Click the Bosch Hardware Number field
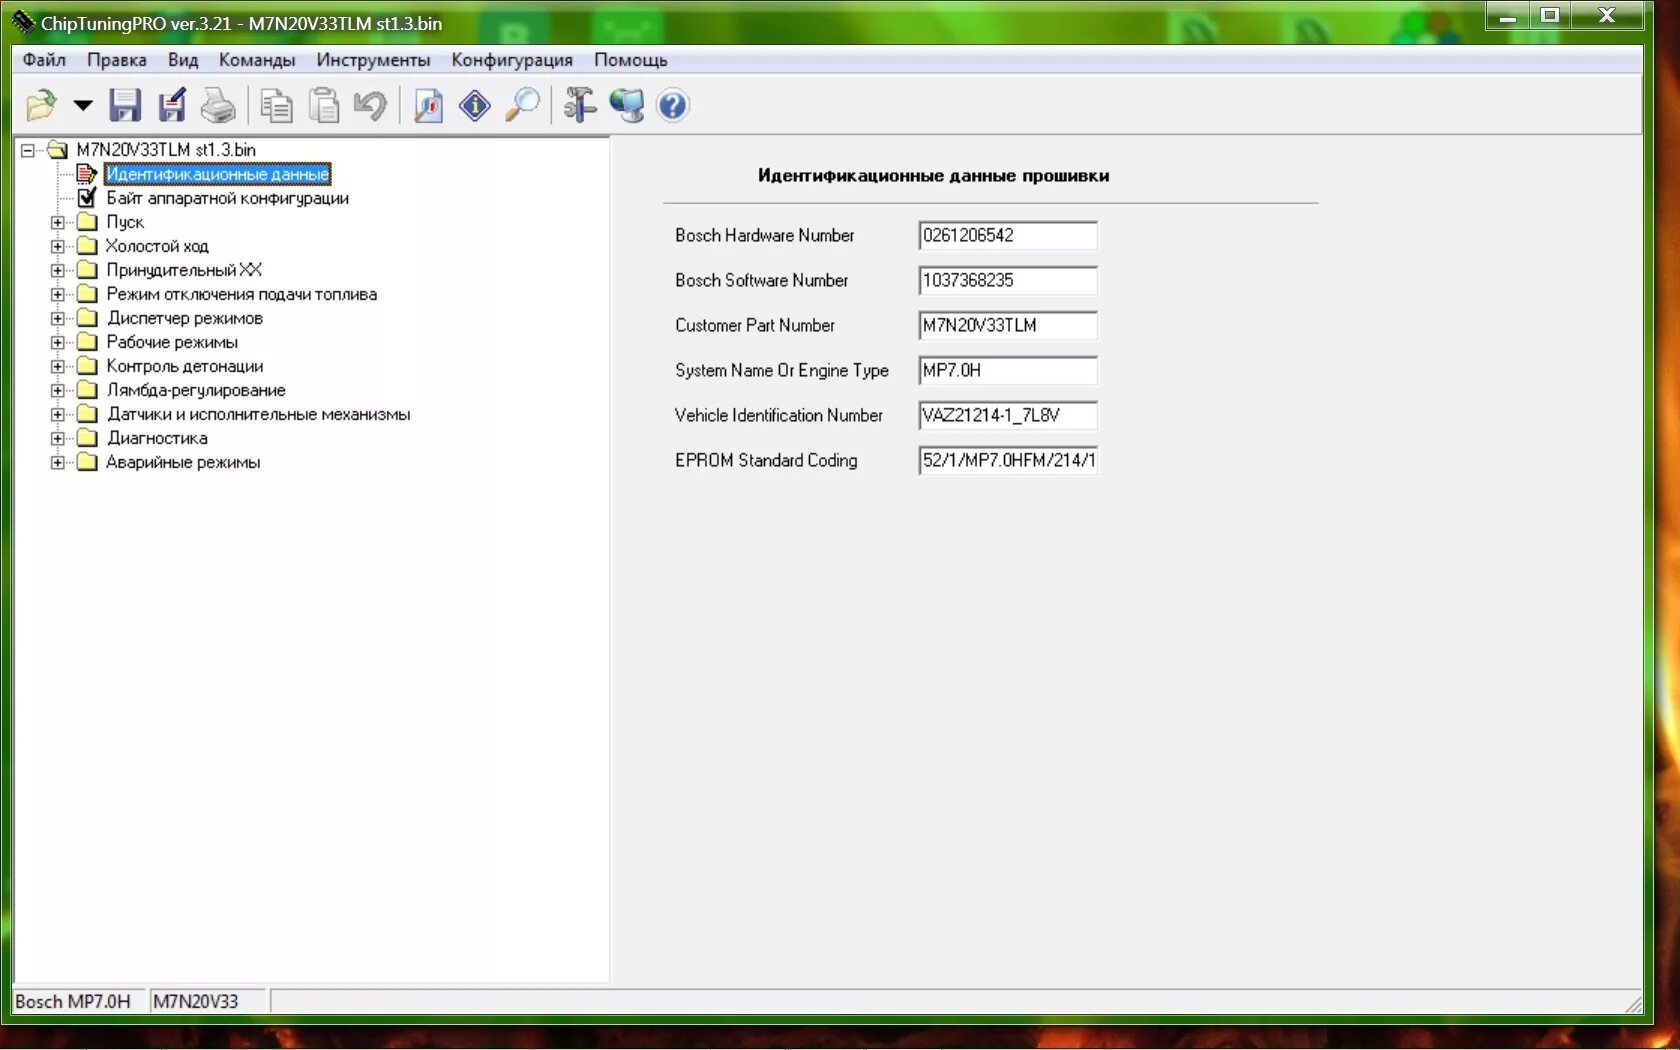The image size is (1680, 1050). pyautogui.click(x=1008, y=236)
